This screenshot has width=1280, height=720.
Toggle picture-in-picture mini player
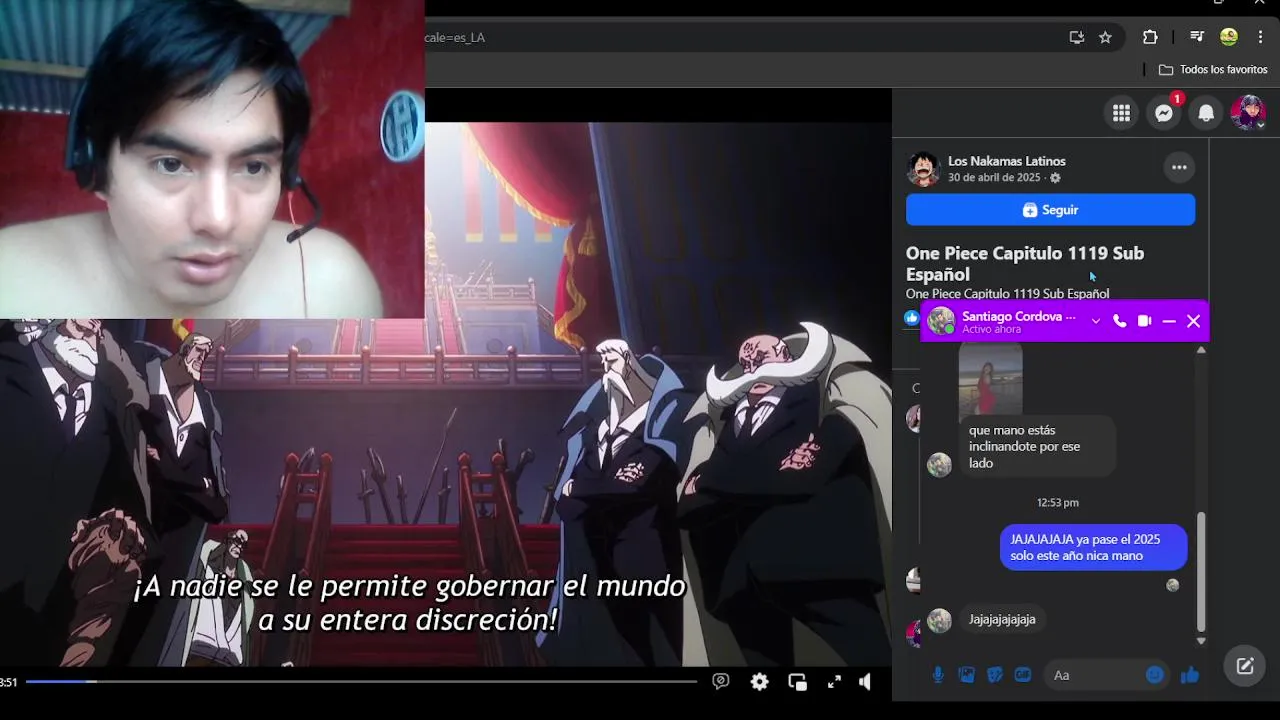[797, 682]
